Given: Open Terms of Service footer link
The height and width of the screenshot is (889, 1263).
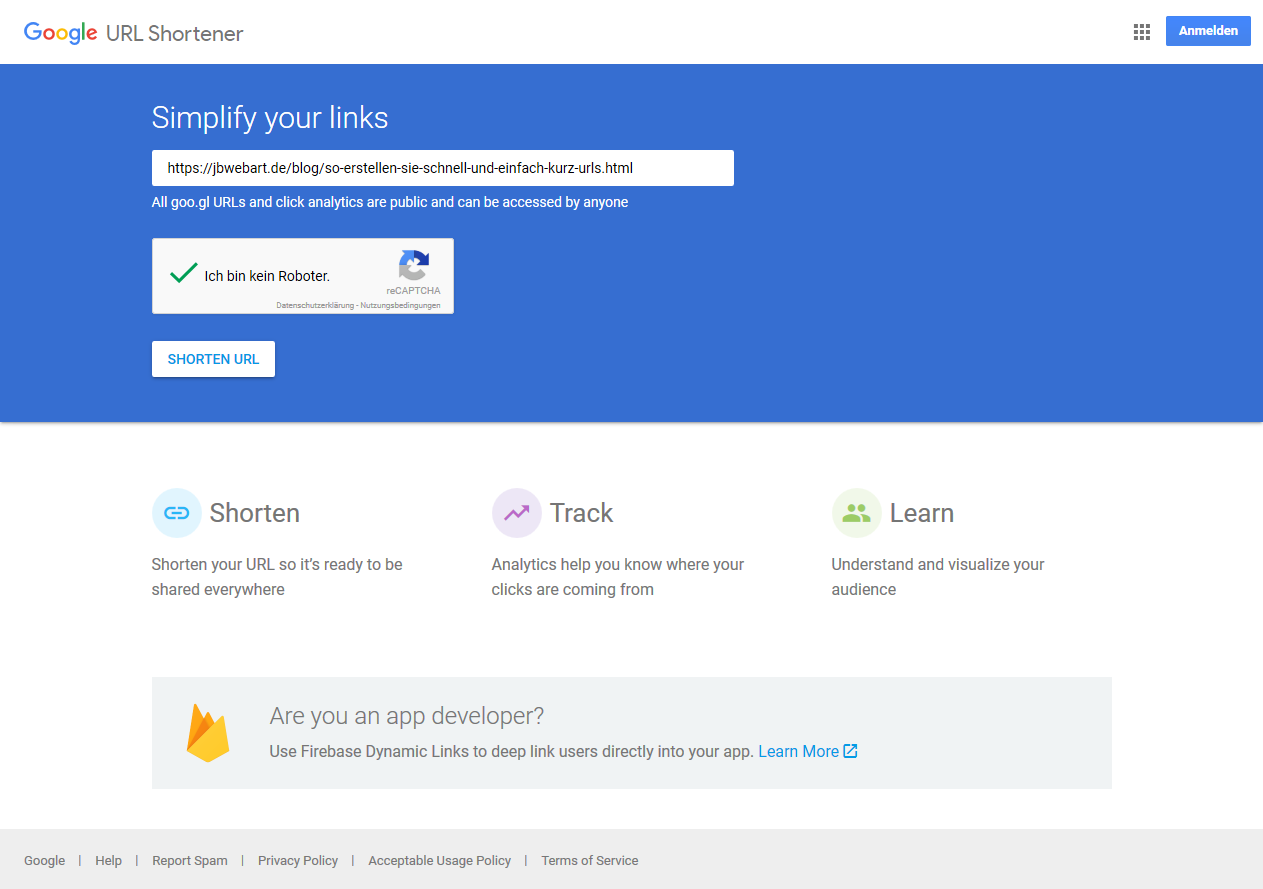Looking at the screenshot, I should [x=589, y=860].
